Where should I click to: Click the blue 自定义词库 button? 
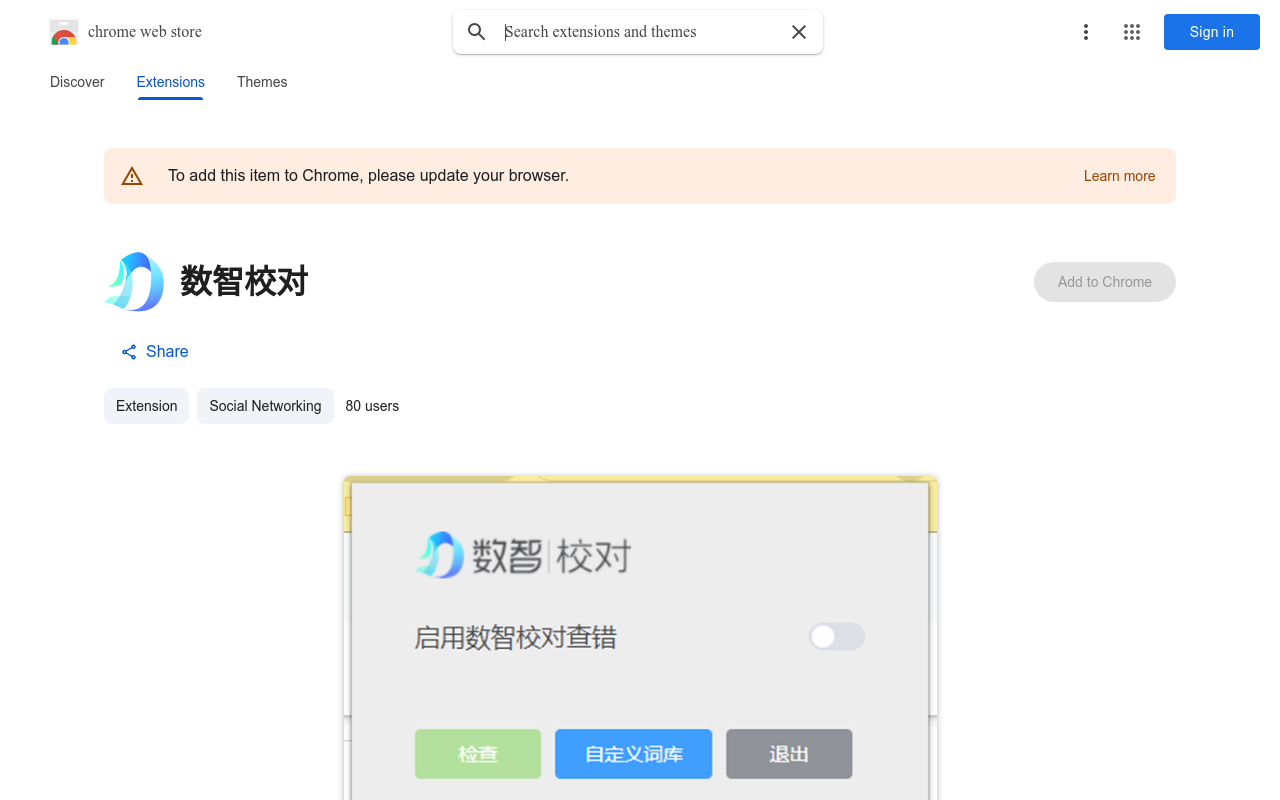click(x=633, y=754)
